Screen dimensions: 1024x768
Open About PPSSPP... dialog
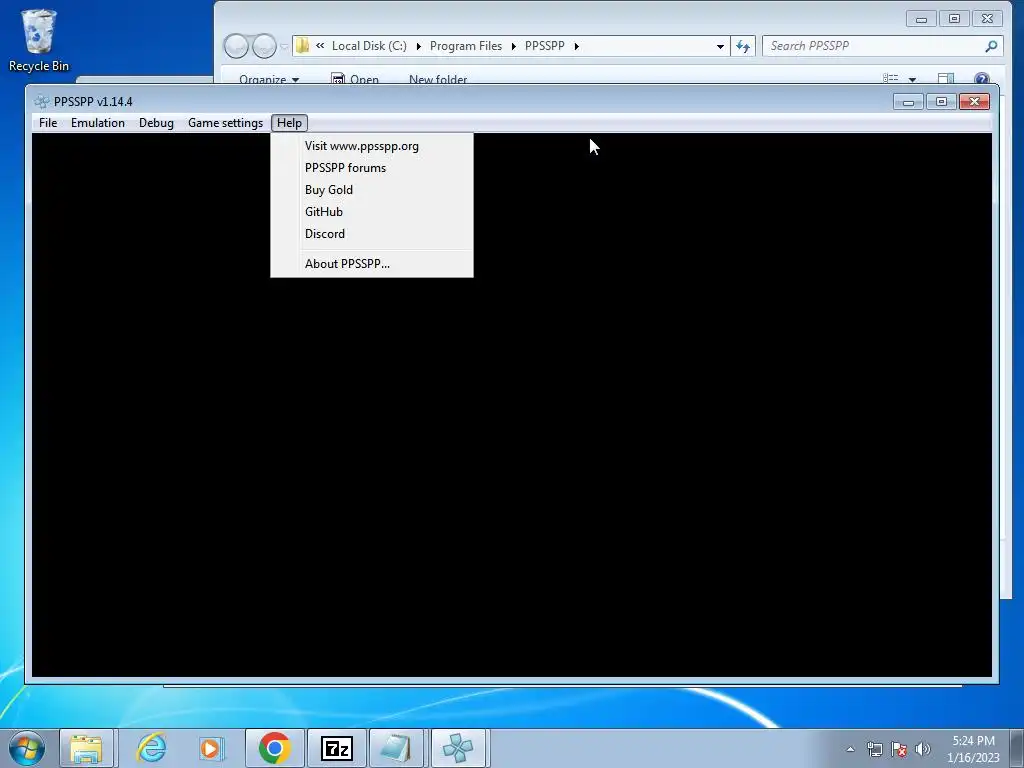pos(372,264)
